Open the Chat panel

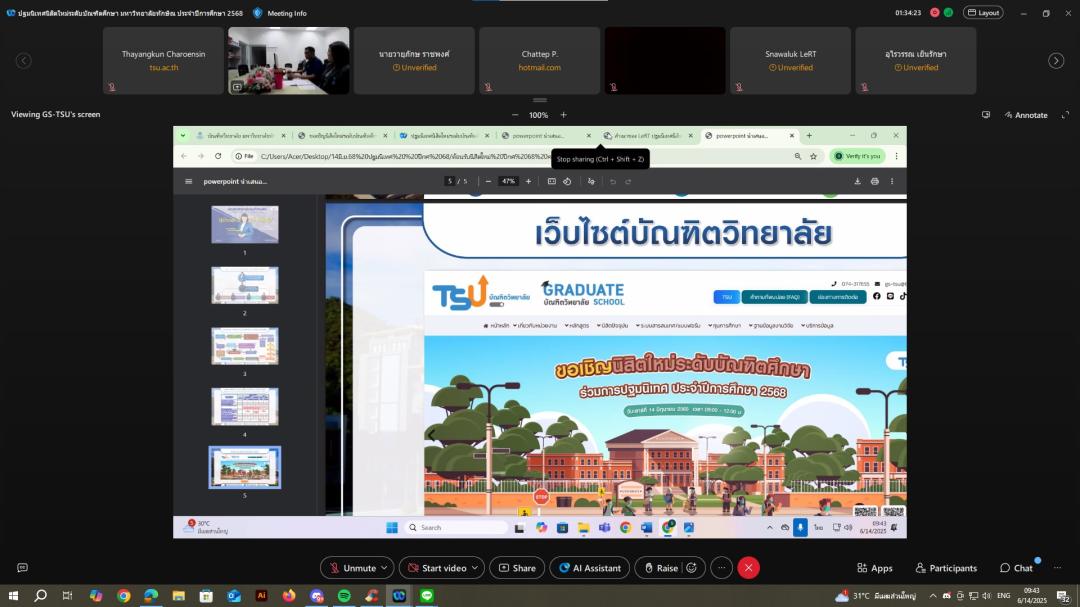coord(1017,568)
